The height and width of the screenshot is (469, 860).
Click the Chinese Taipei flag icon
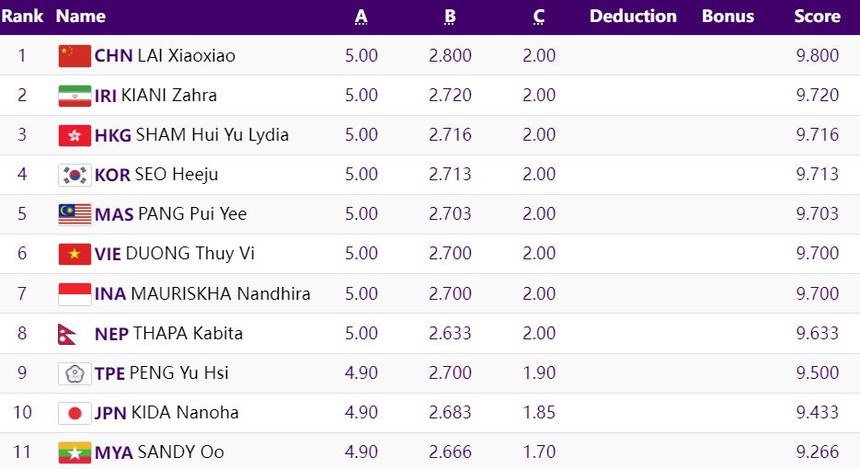tap(74, 373)
